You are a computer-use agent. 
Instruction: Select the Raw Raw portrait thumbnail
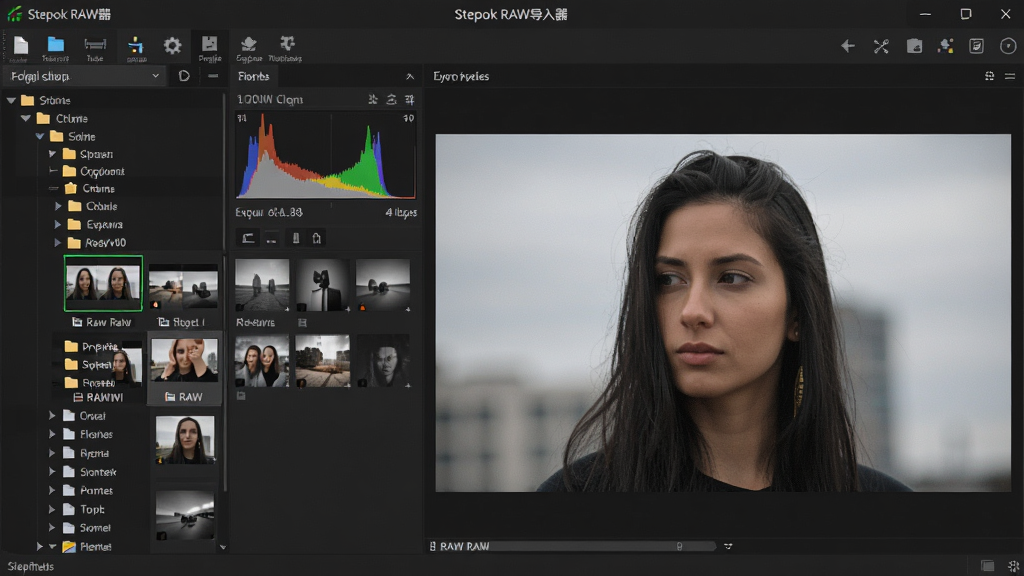pyautogui.click(x=103, y=283)
